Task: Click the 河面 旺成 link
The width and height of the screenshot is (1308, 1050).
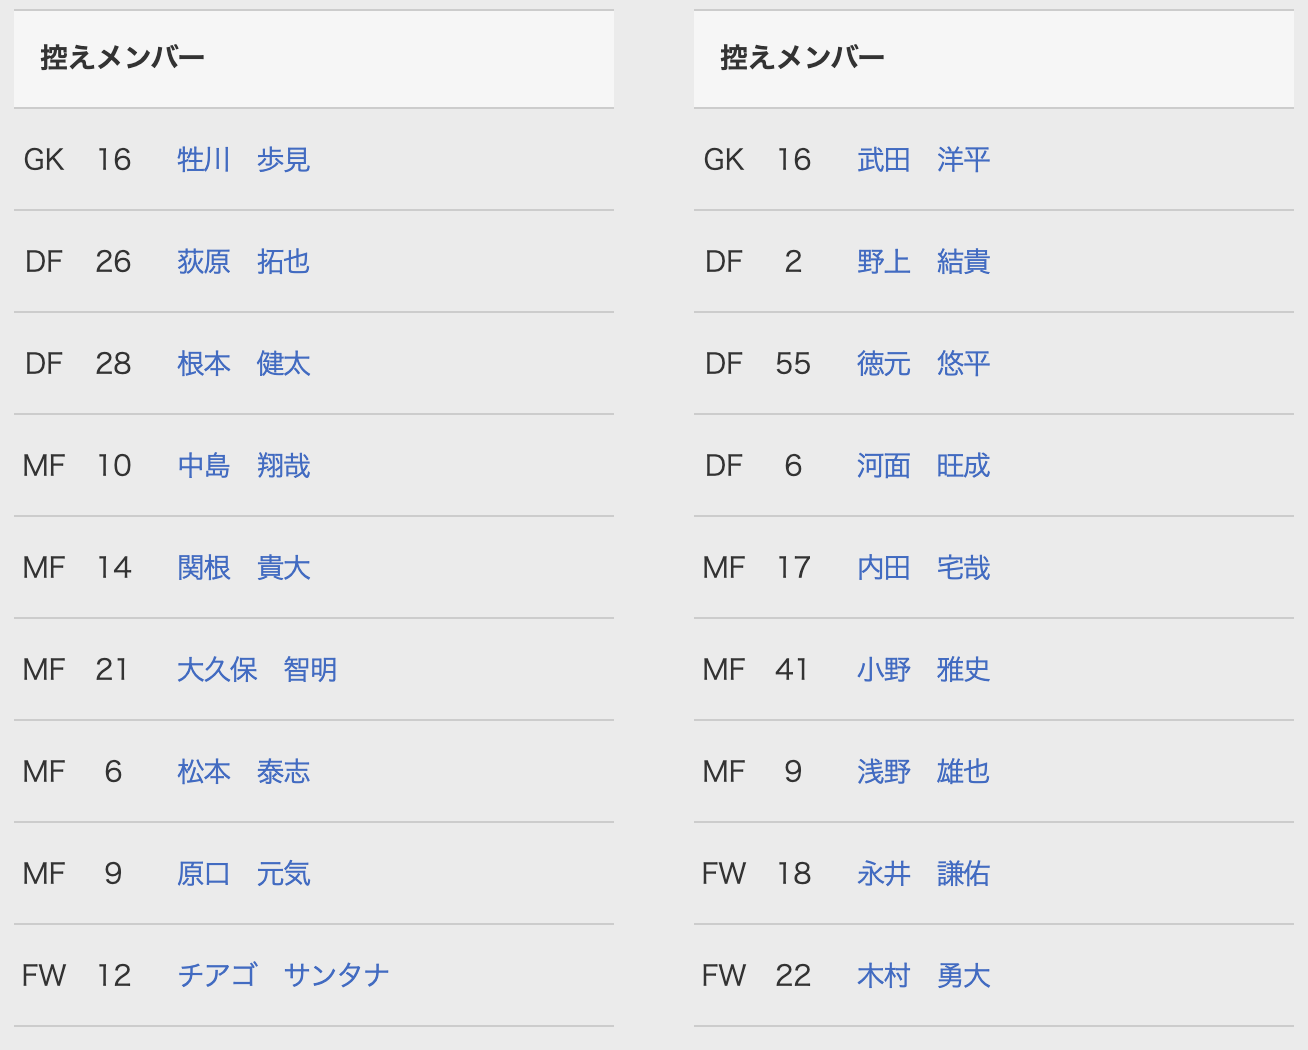Action: coord(923,466)
